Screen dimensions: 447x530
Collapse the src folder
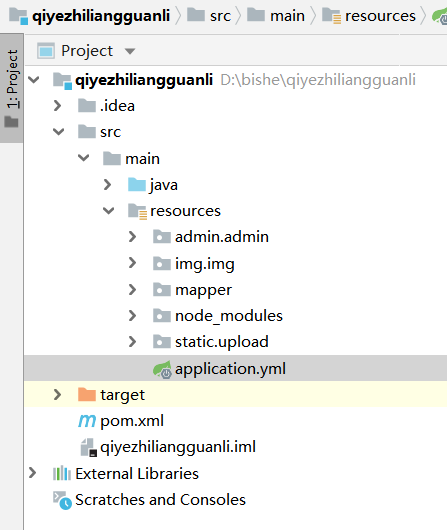tap(58, 131)
